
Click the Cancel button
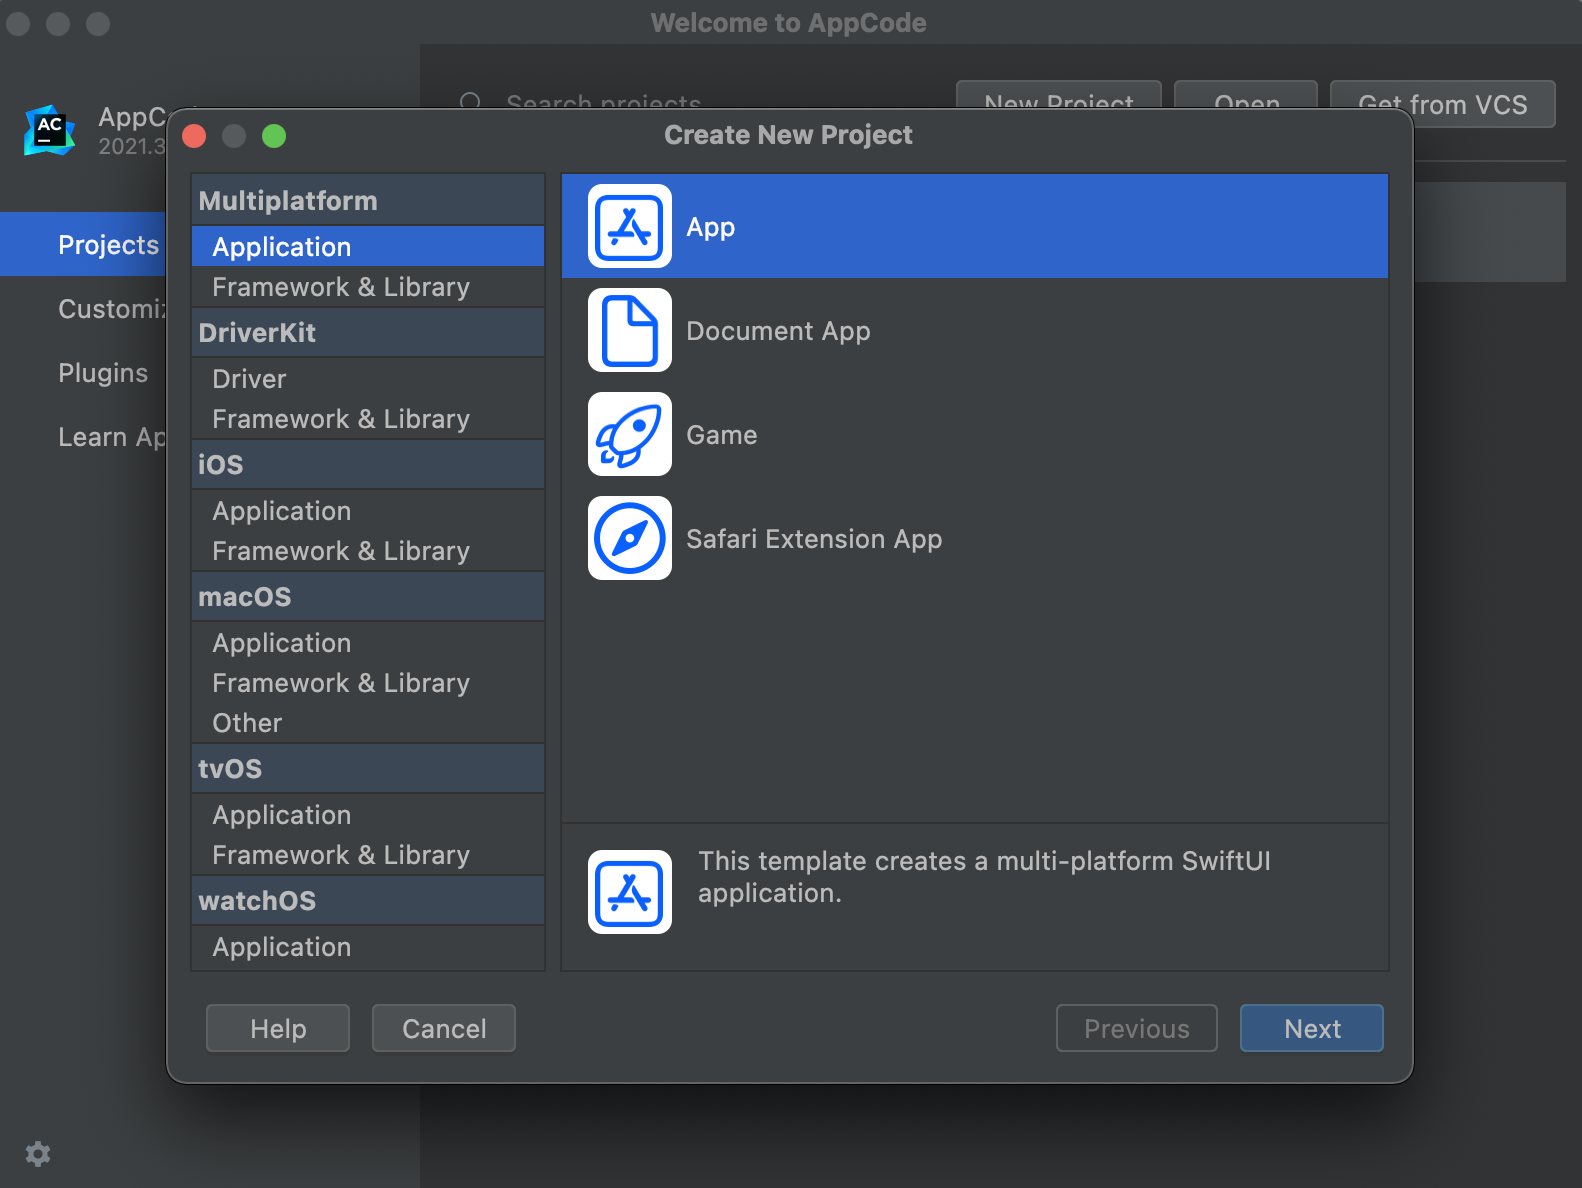444,1028
